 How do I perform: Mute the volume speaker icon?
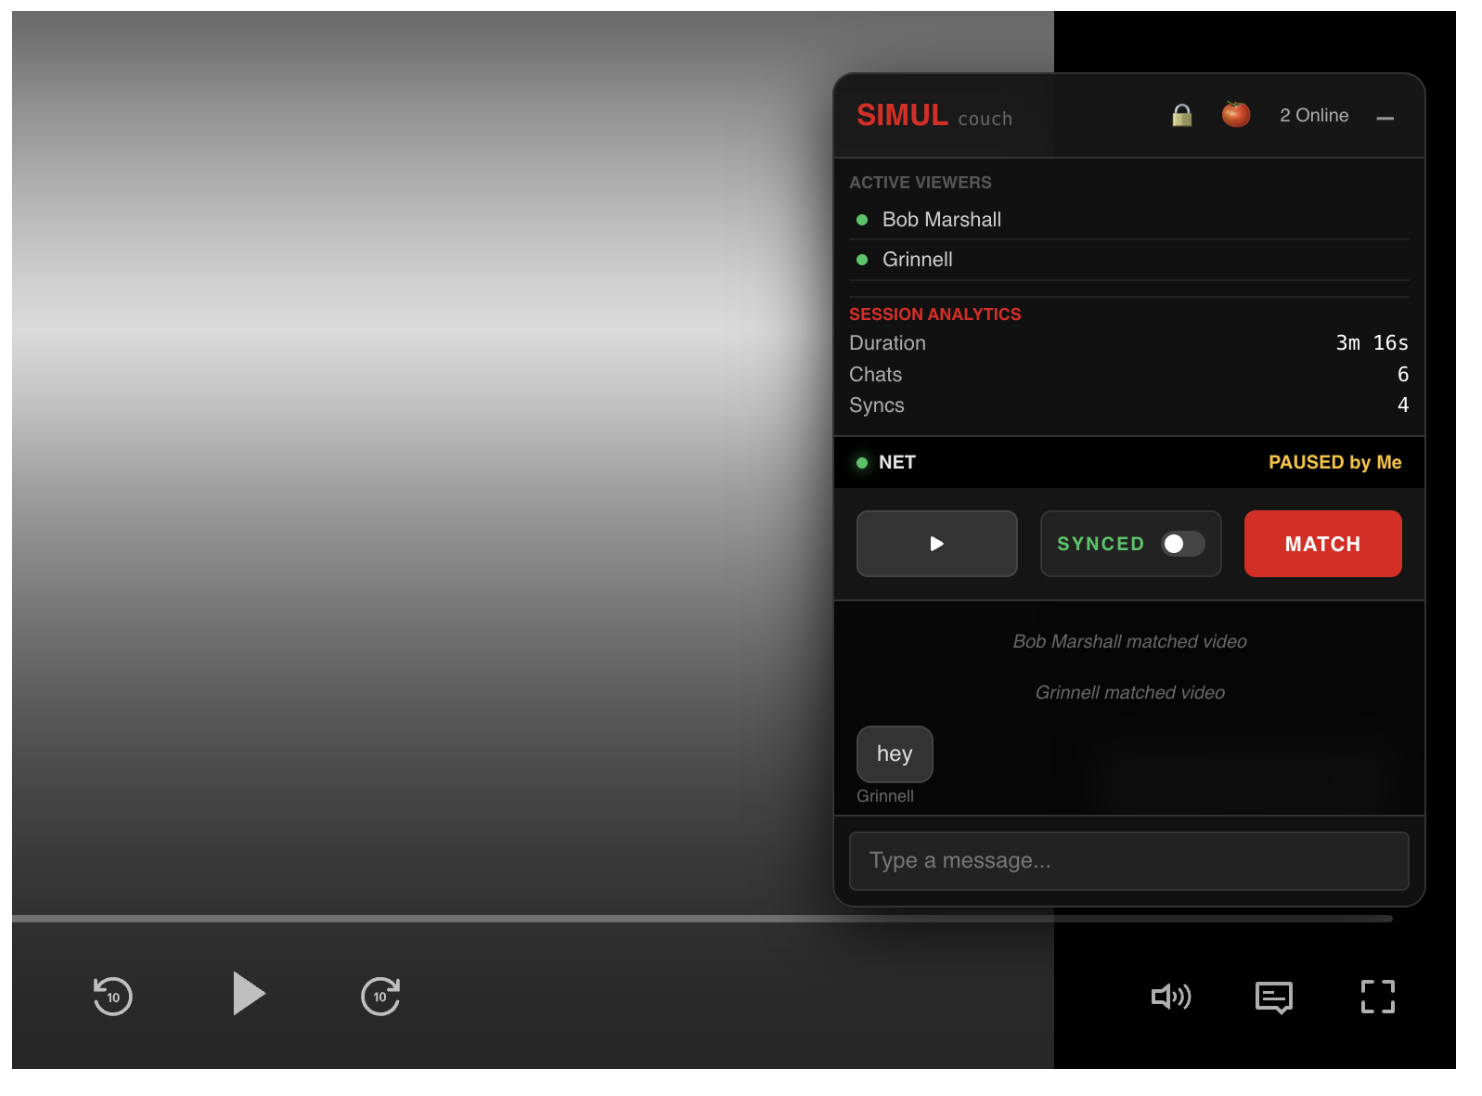(x=1171, y=996)
